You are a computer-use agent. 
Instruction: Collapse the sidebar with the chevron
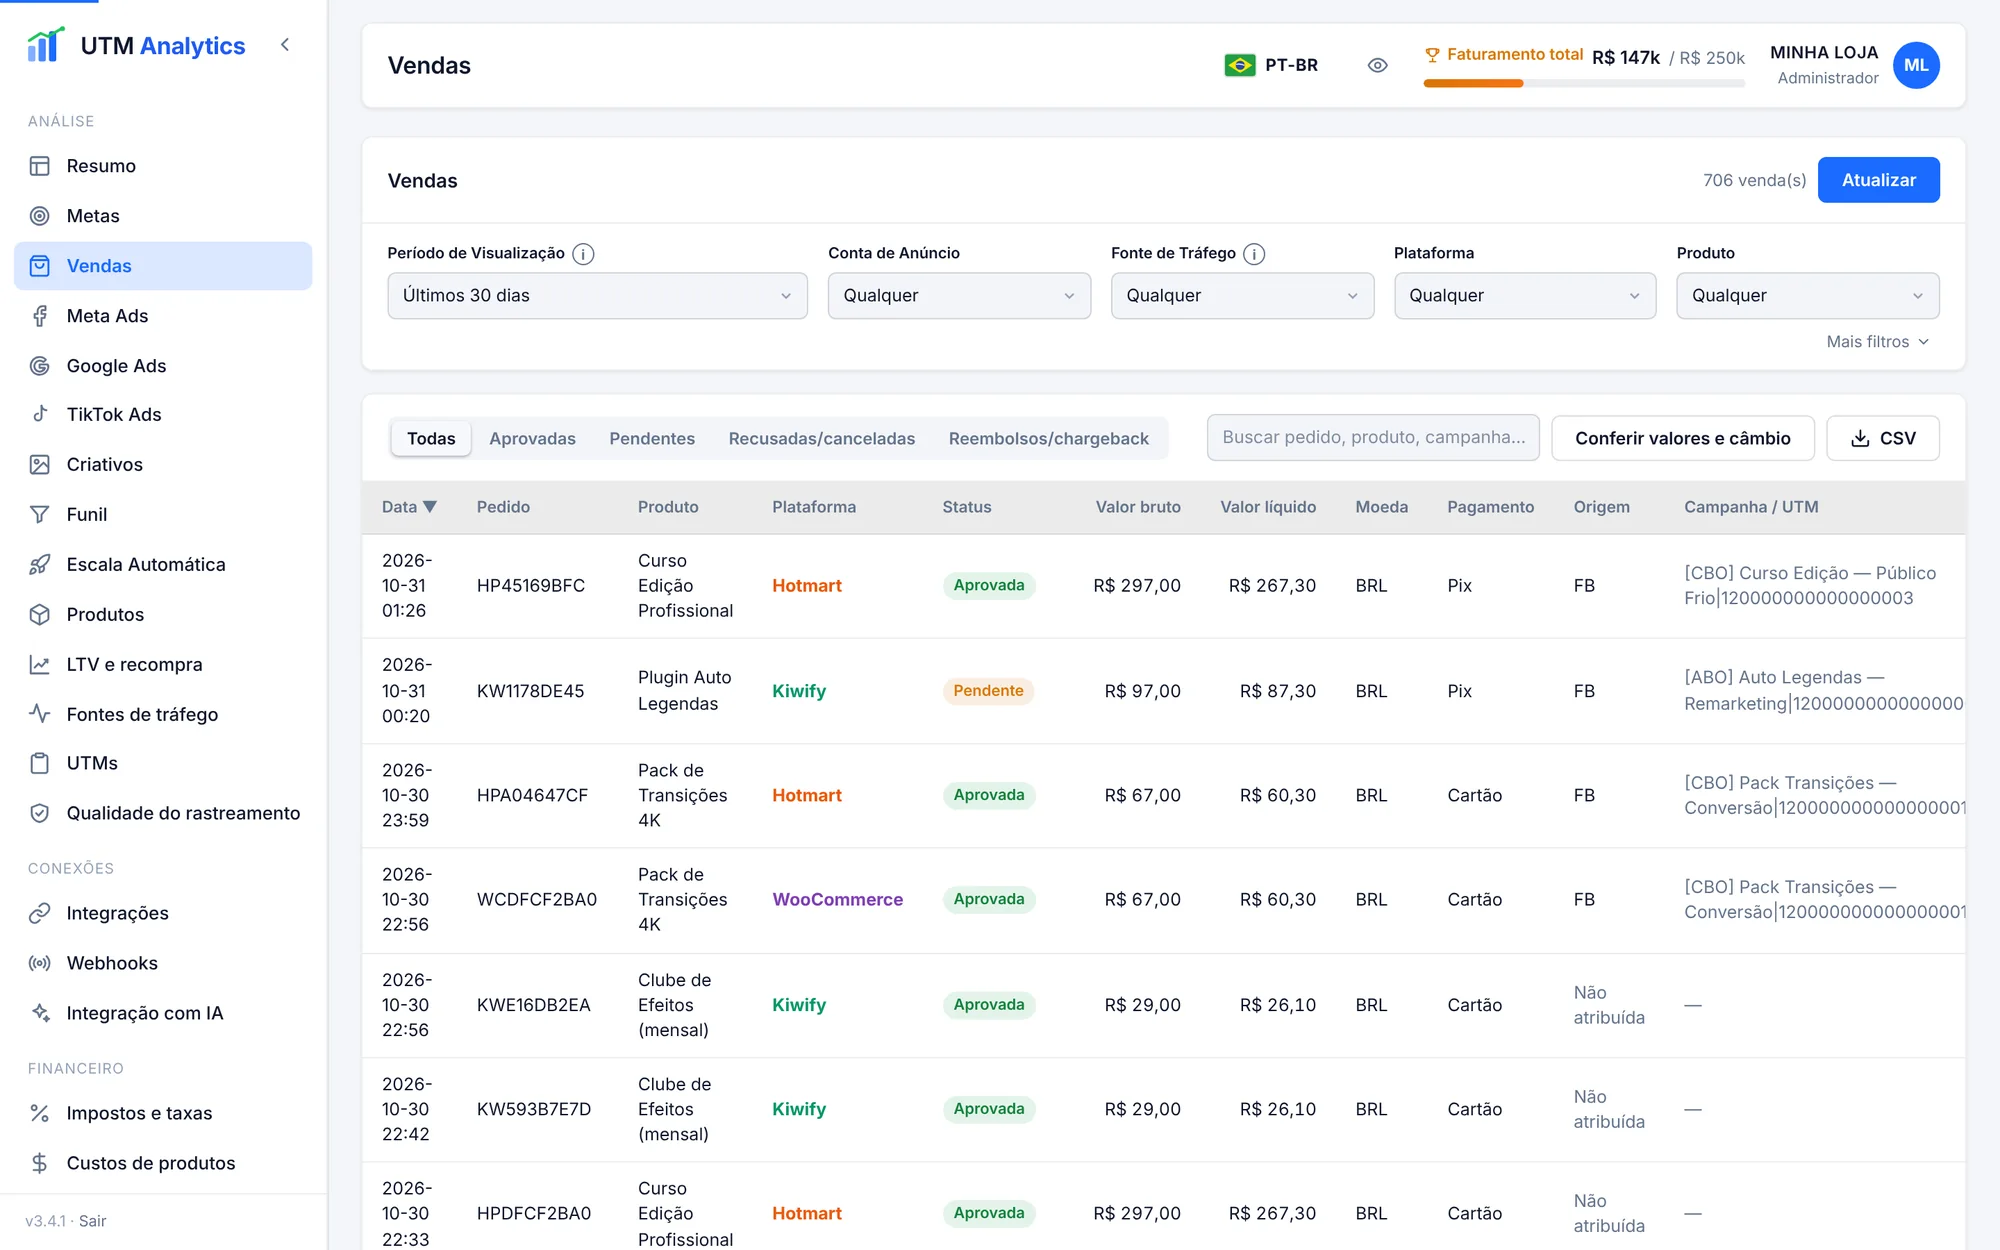(285, 45)
